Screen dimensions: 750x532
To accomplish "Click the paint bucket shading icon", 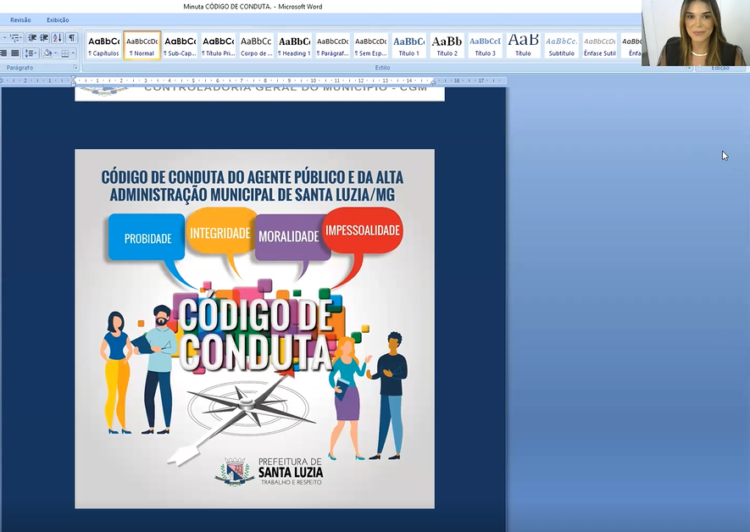I will 48,53.
